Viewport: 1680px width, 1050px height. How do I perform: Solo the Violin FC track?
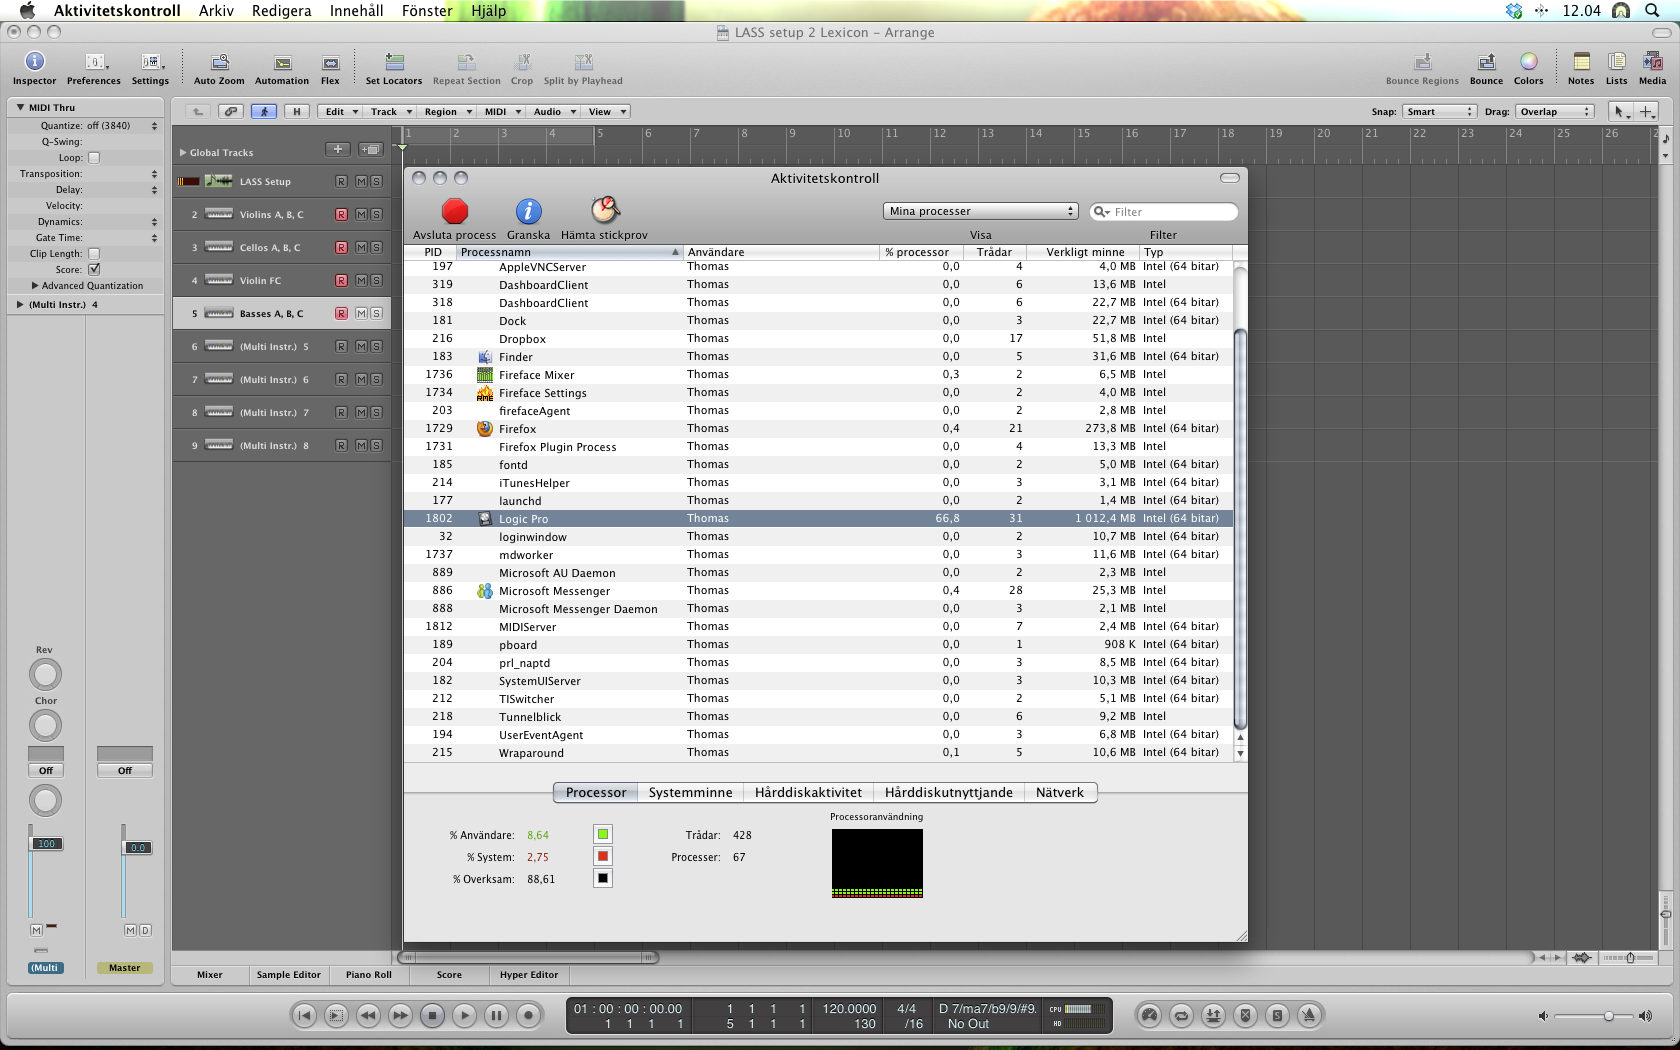coord(376,281)
